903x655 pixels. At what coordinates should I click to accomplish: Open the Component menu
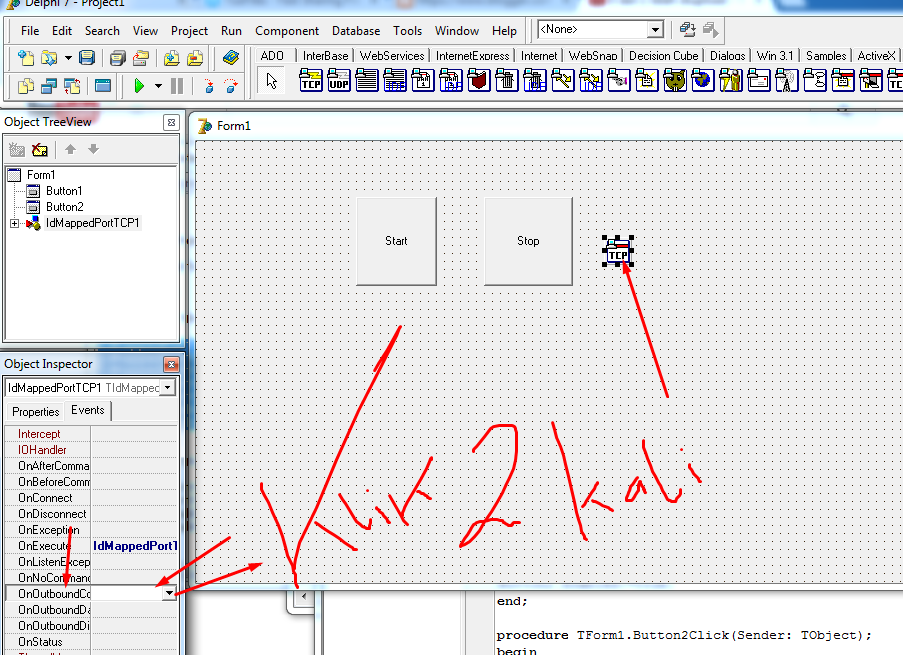coord(287,31)
